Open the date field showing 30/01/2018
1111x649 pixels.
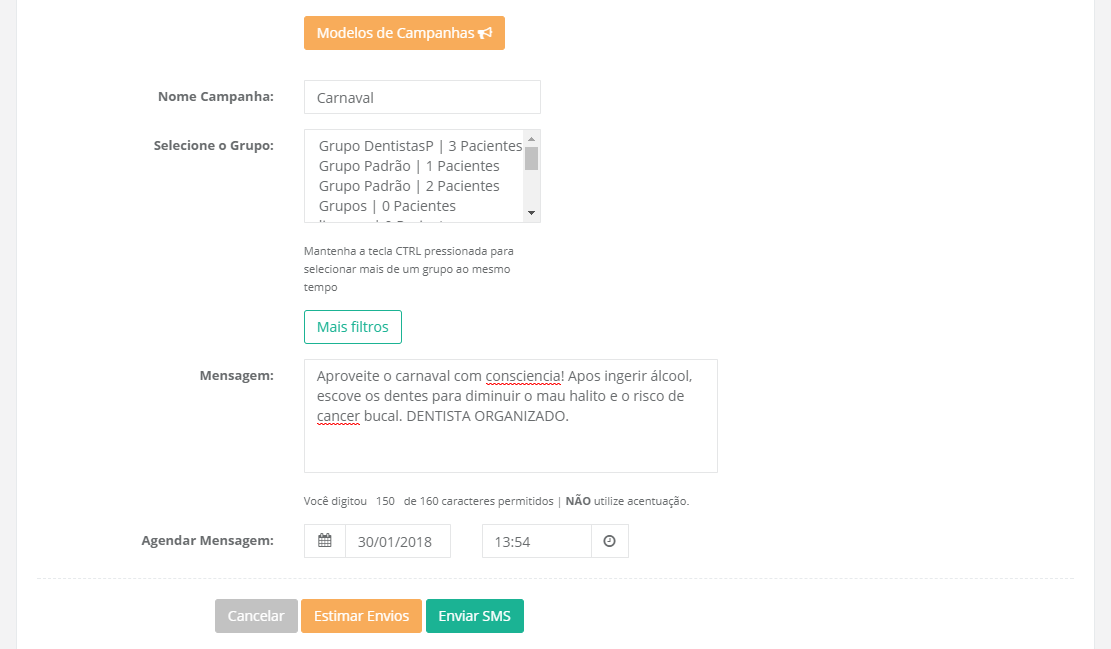(x=397, y=541)
